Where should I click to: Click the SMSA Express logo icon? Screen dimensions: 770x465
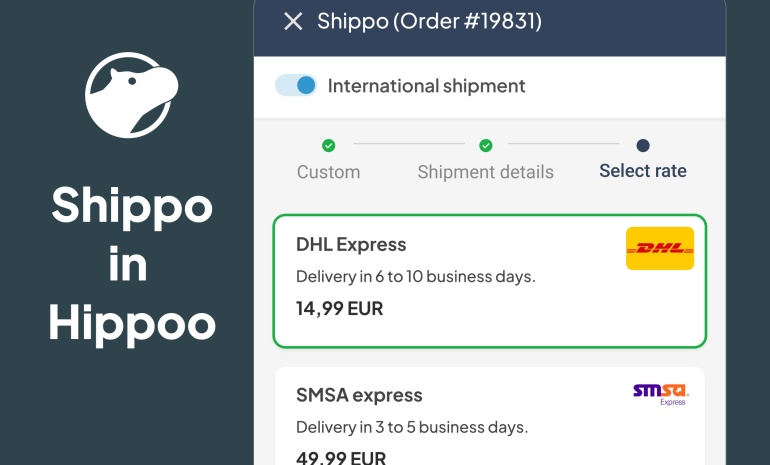pos(661,395)
